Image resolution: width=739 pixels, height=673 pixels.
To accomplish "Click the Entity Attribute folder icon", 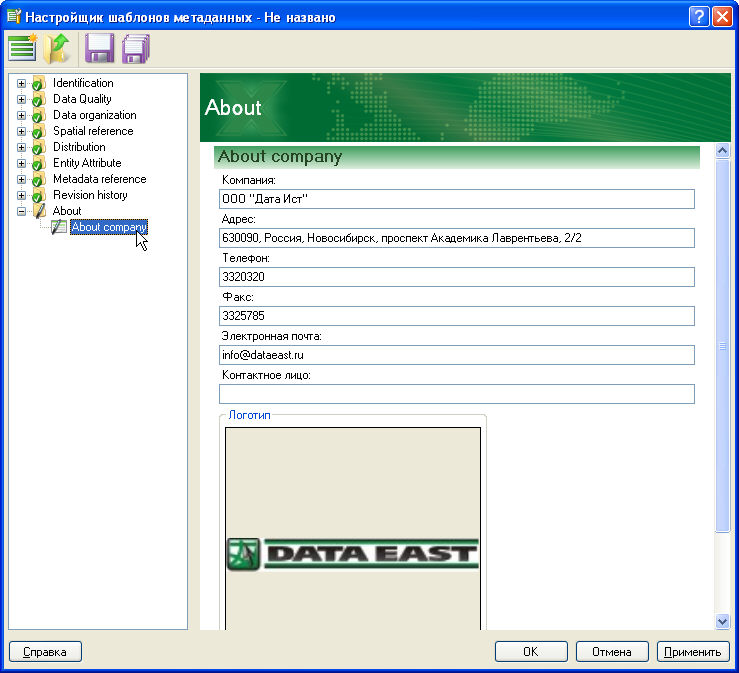I will coord(39,164).
